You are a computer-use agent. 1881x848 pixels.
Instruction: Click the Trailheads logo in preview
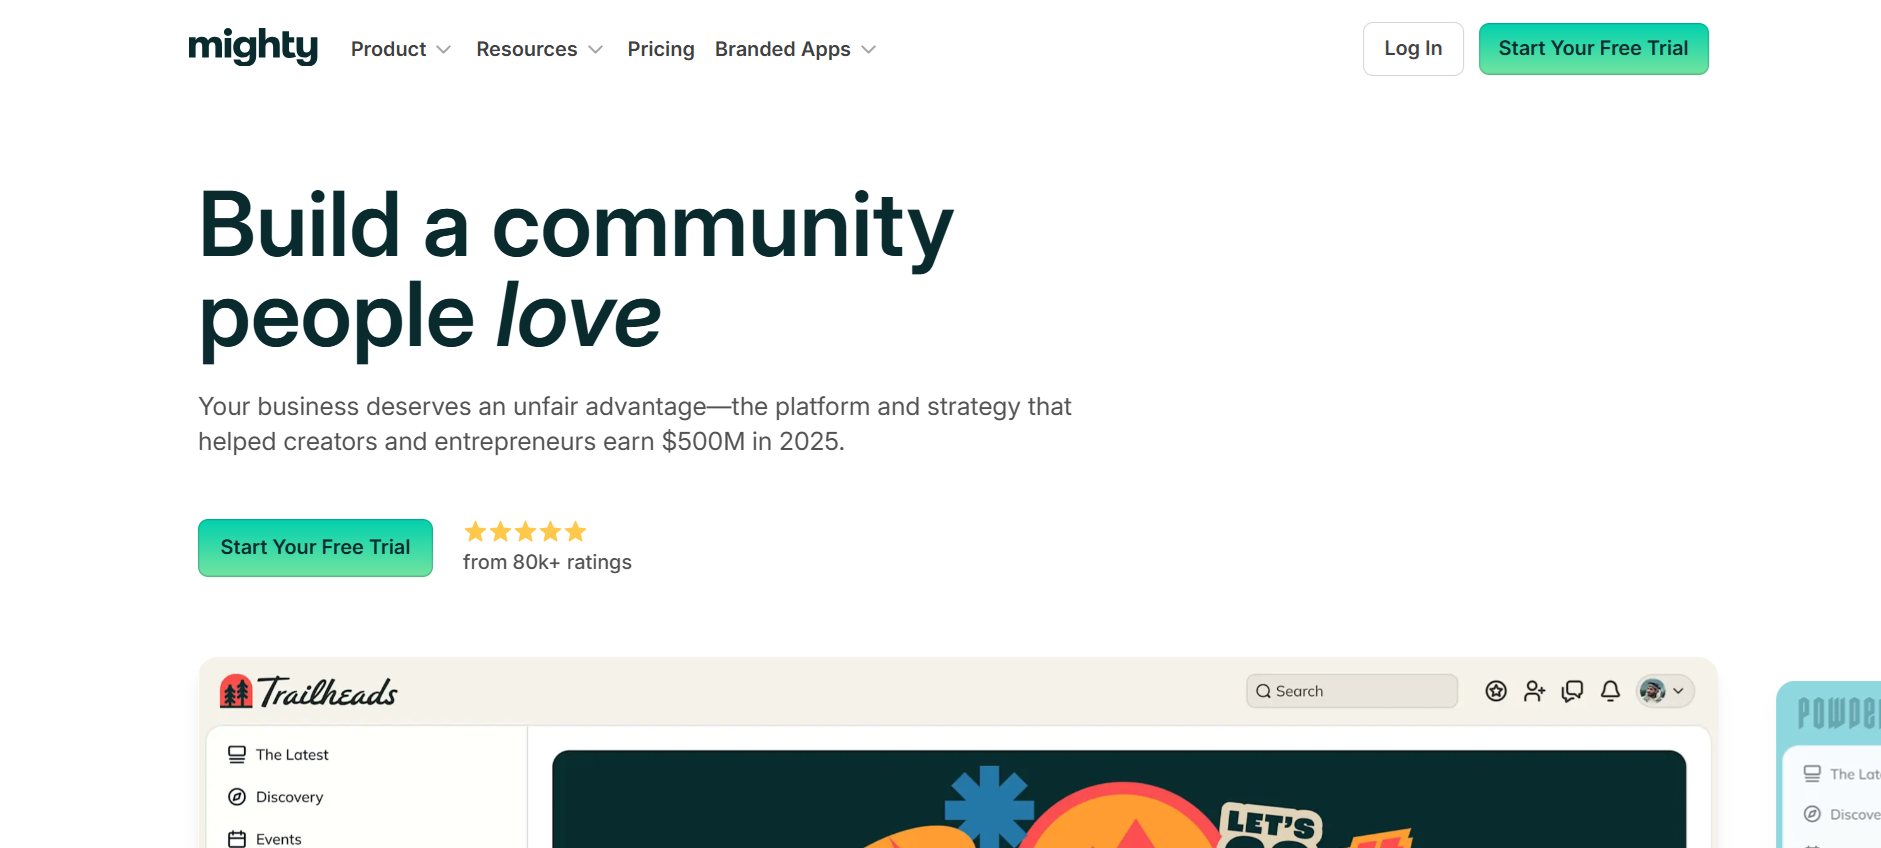tap(309, 691)
